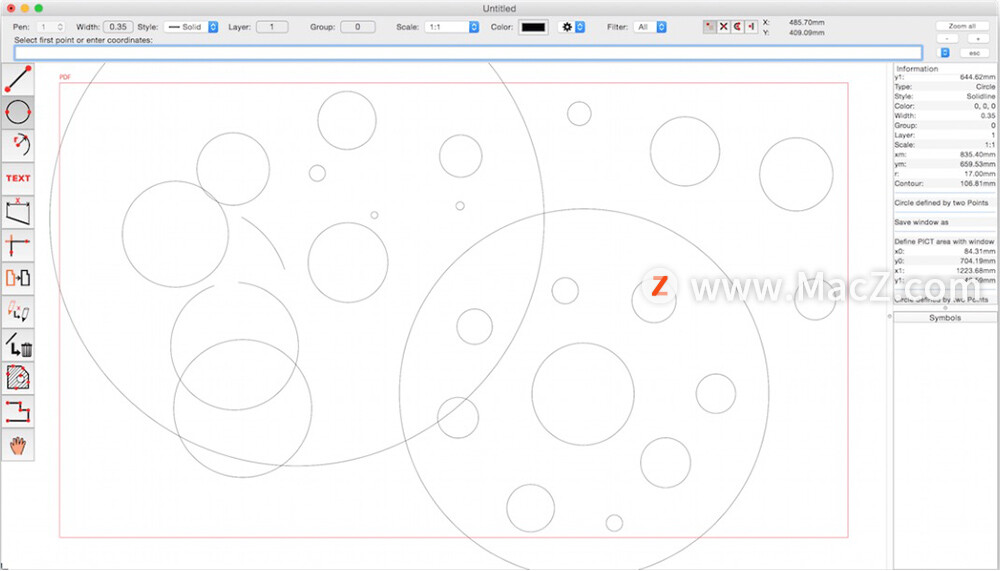The height and width of the screenshot is (571, 1000).
Task: Open the Scale 1:1 dropdown
Action: pos(451,27)
